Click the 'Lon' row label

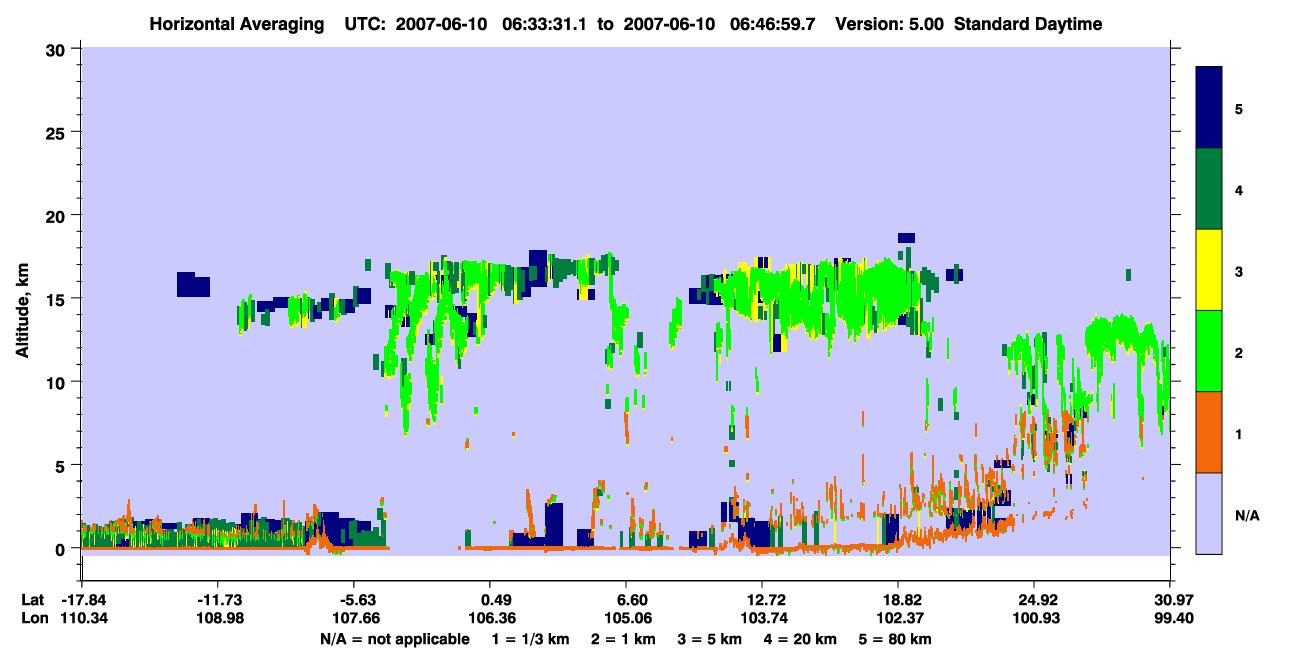coord(34,619)
